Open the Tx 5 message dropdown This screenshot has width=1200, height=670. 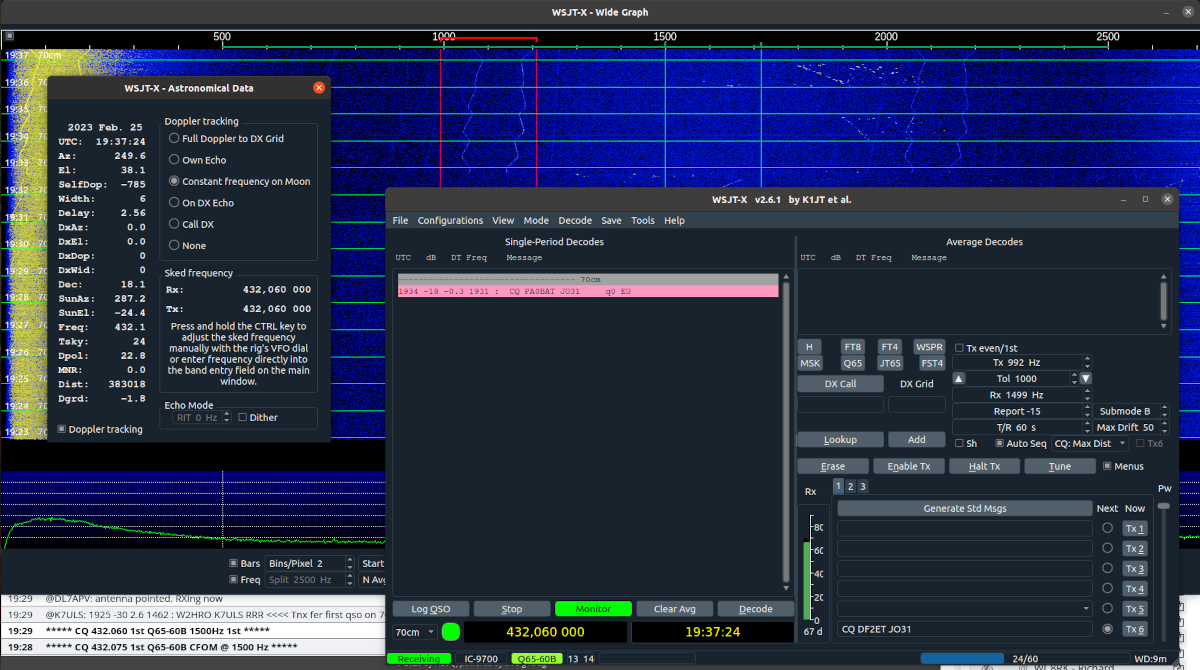[x=1086, y=608]
